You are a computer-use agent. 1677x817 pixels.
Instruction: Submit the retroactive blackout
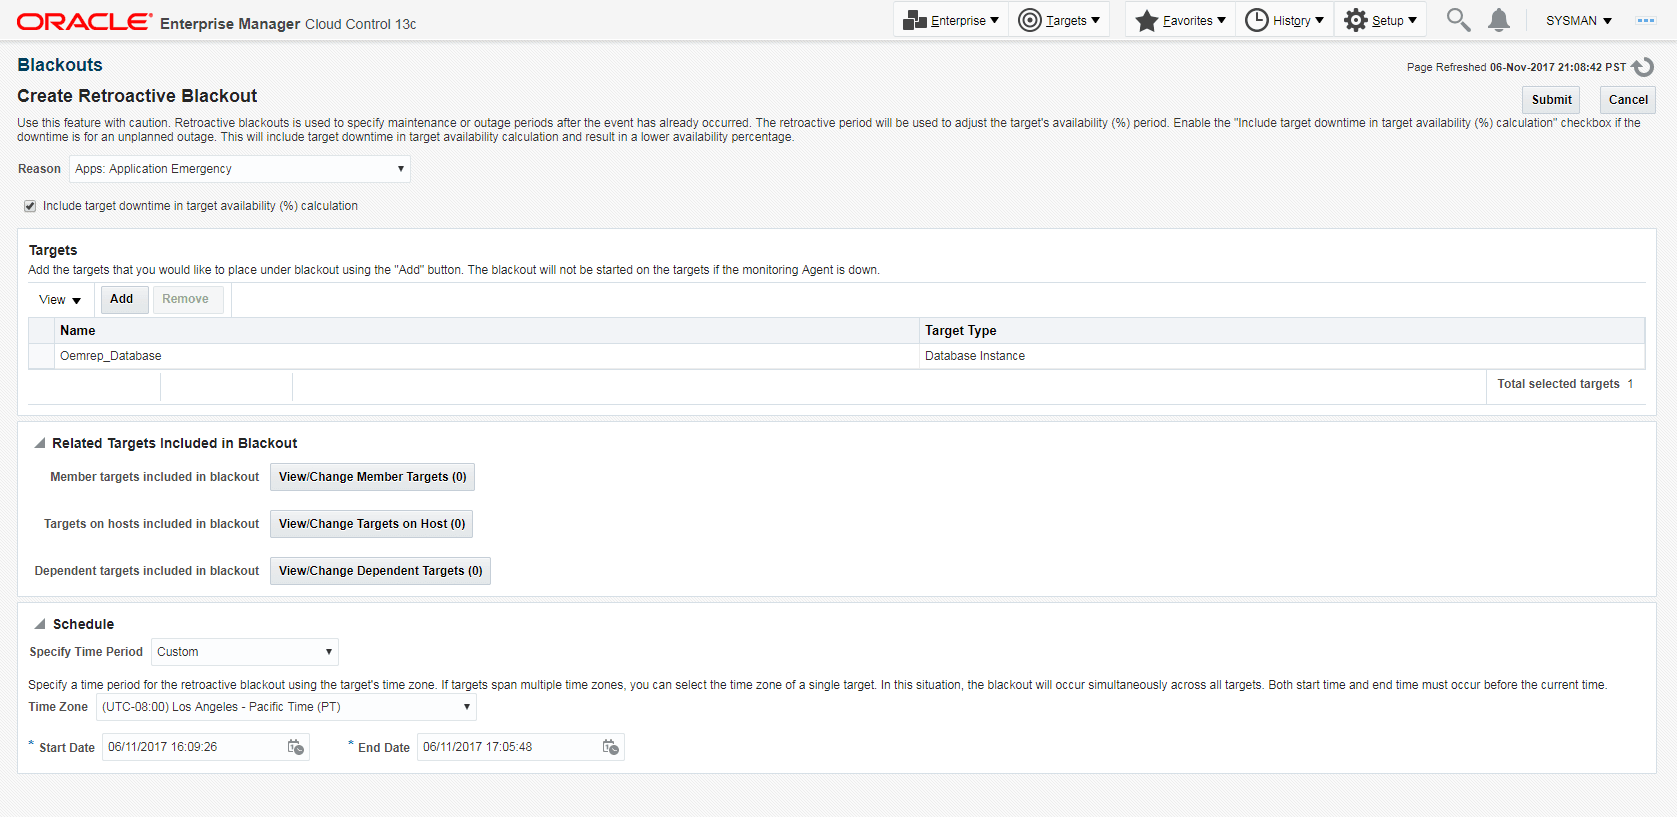[x=1551, y=100]
